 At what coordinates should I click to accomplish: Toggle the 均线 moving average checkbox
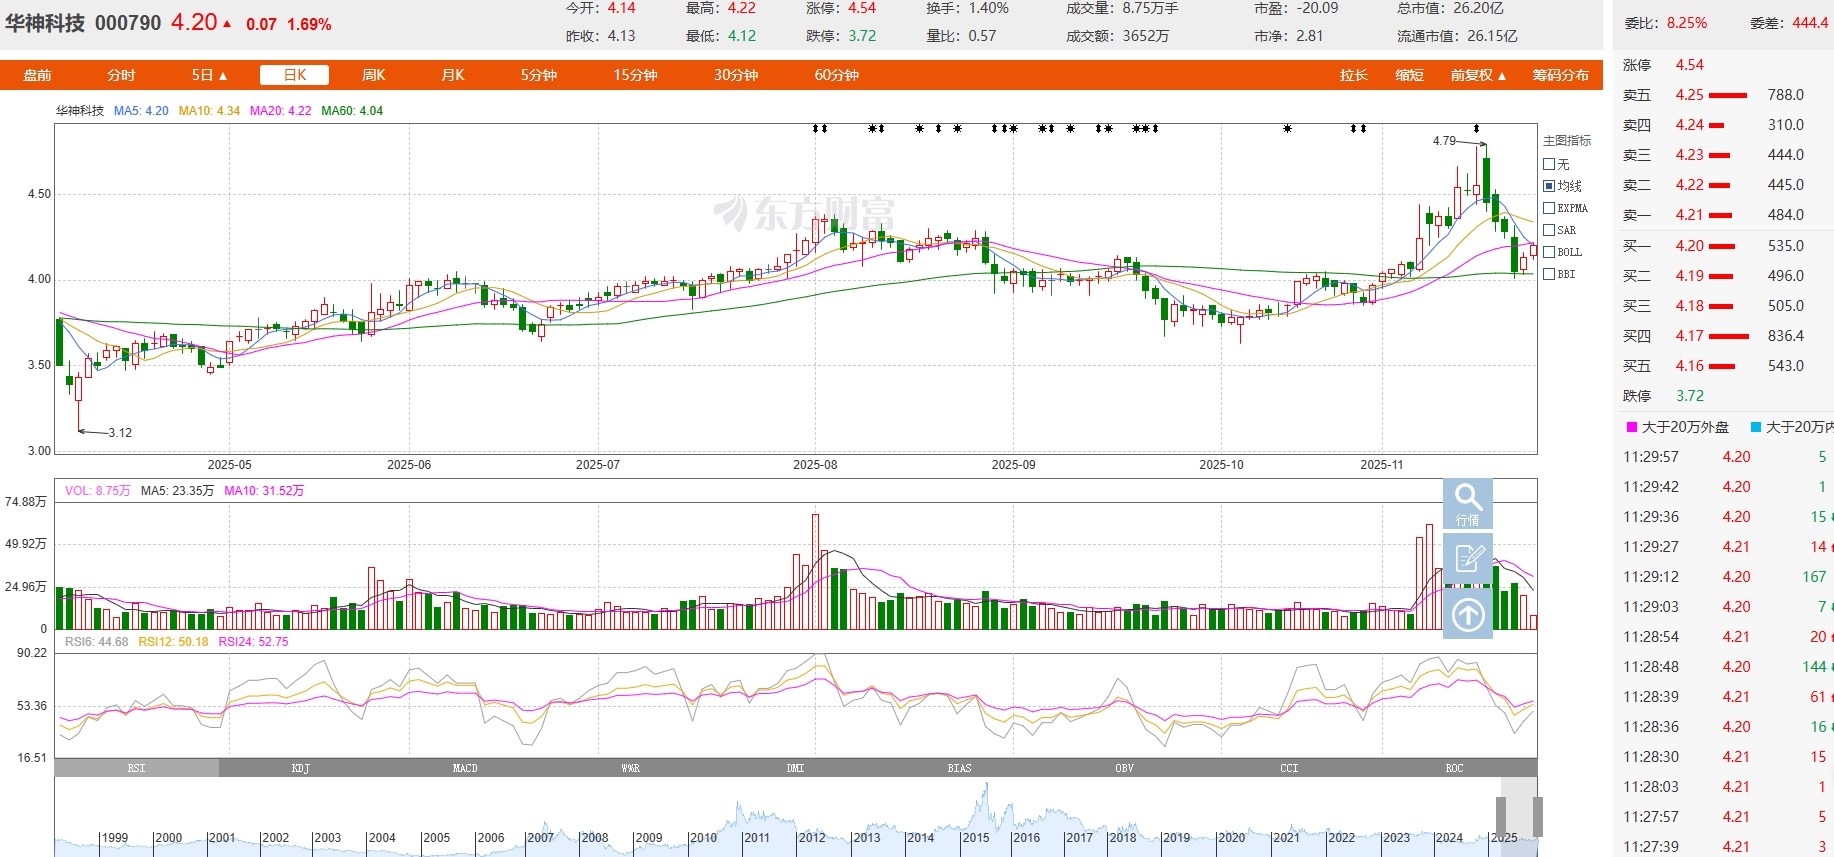(x=1549, y=186)
